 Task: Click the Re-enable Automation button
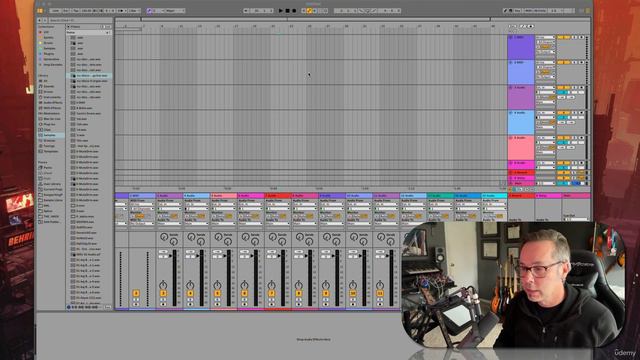314,11
